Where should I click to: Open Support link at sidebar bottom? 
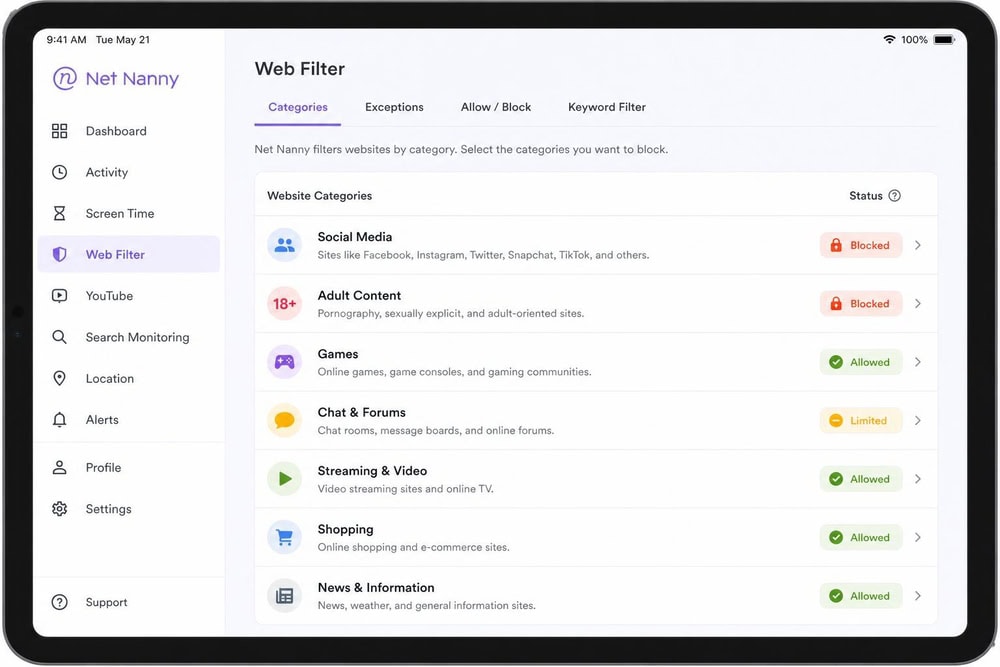click(x=107, y=603)
